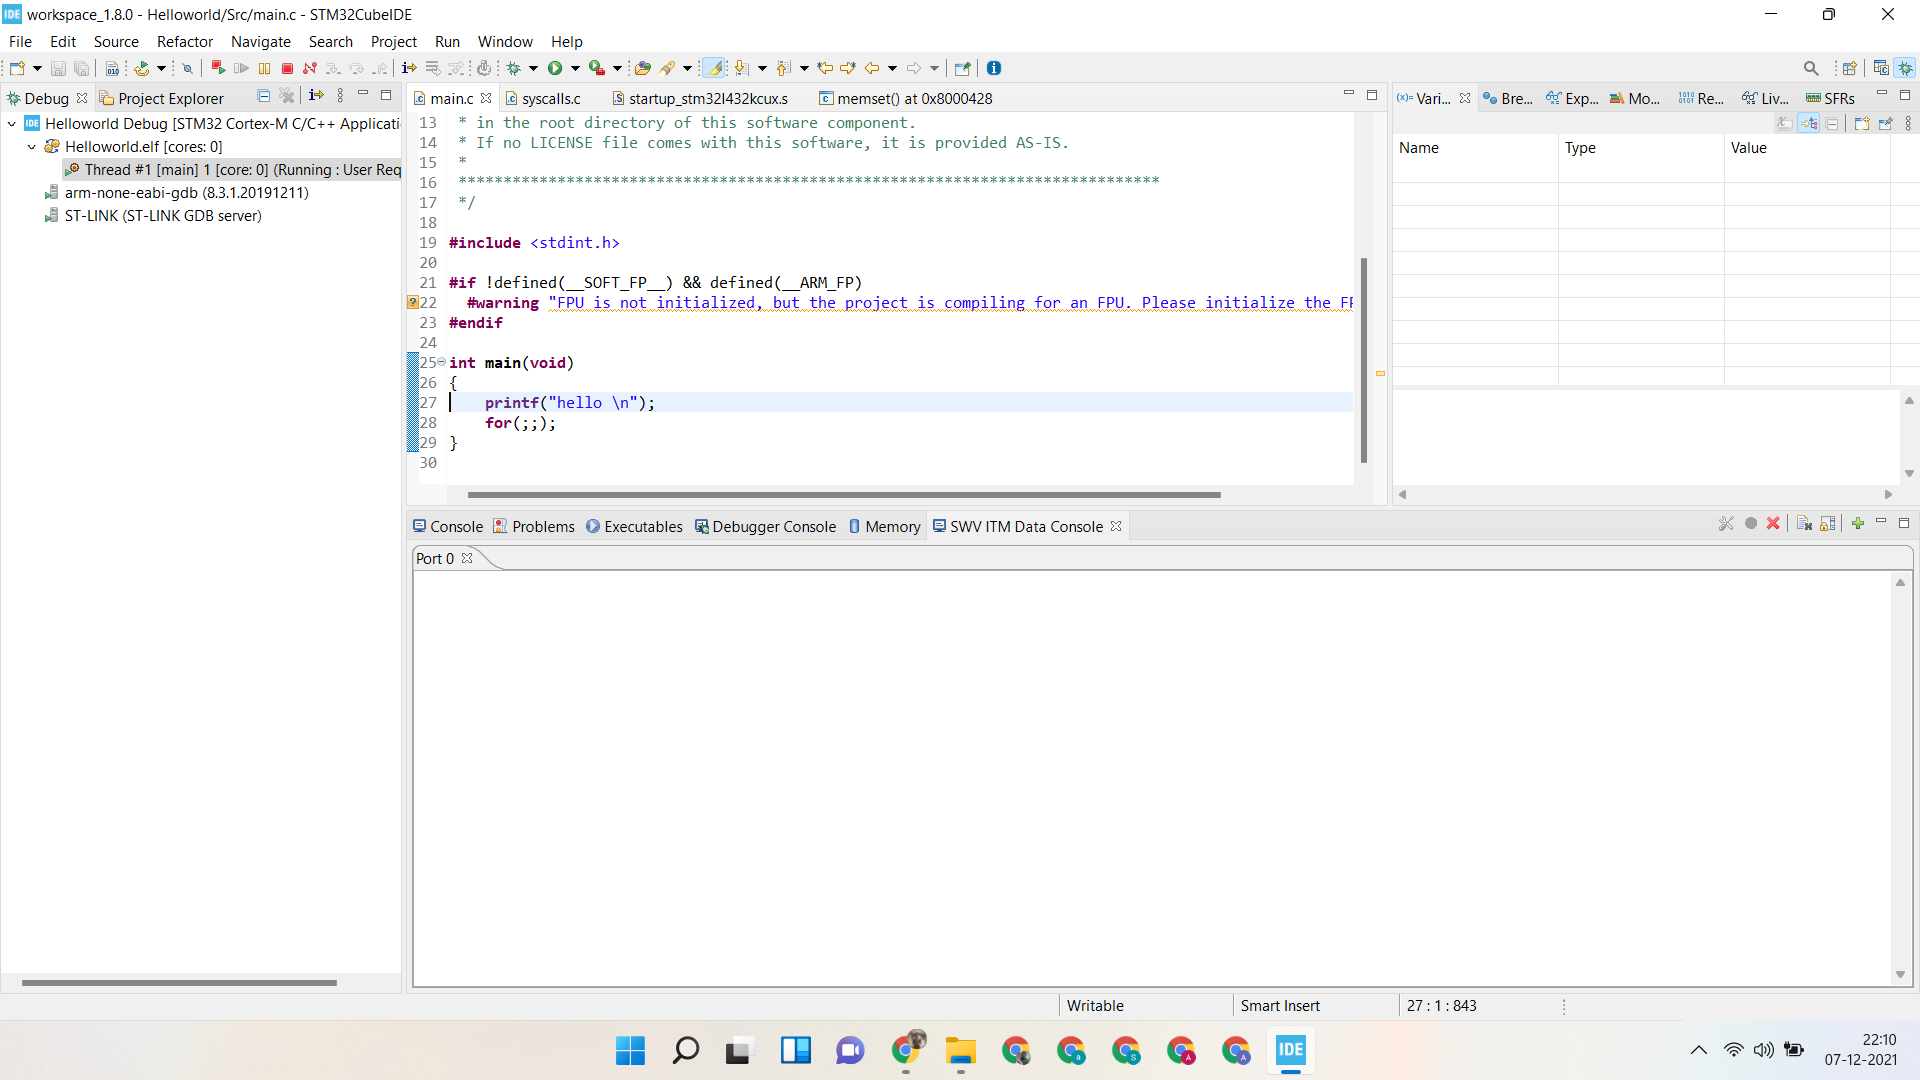
Task: Click Collapse All in Debug panel
Action: (x=264, y=96)
